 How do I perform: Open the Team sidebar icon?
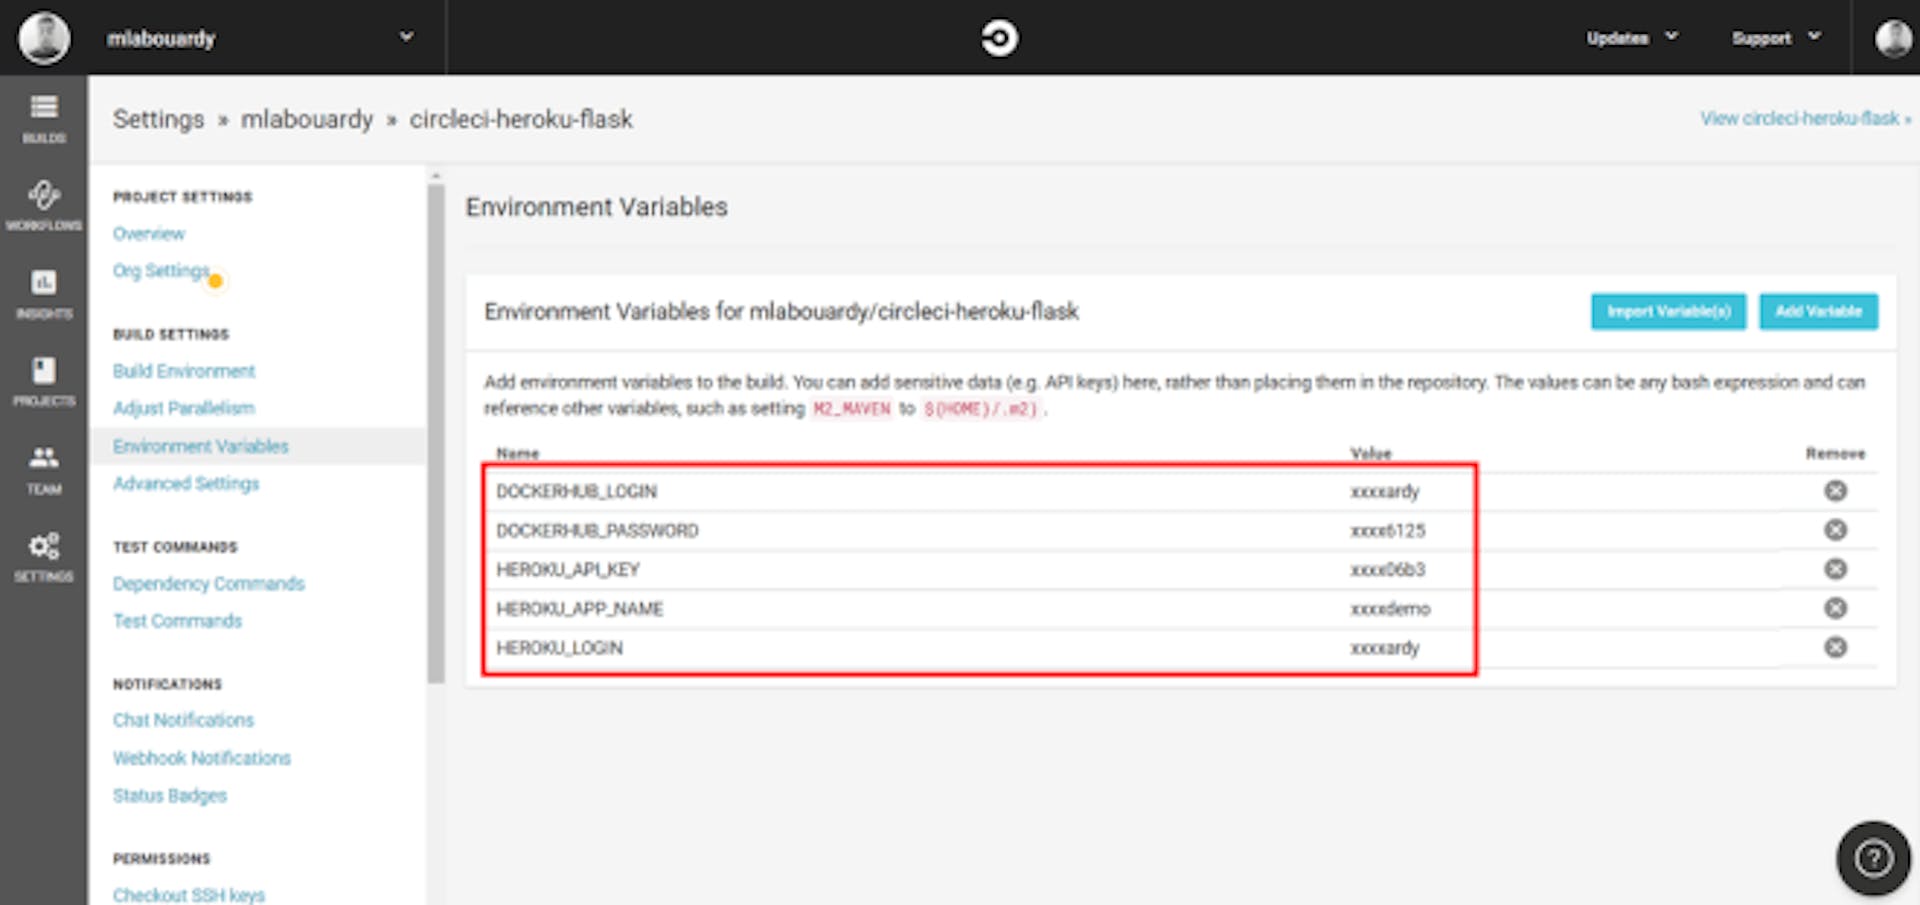[x=44, y=470]
